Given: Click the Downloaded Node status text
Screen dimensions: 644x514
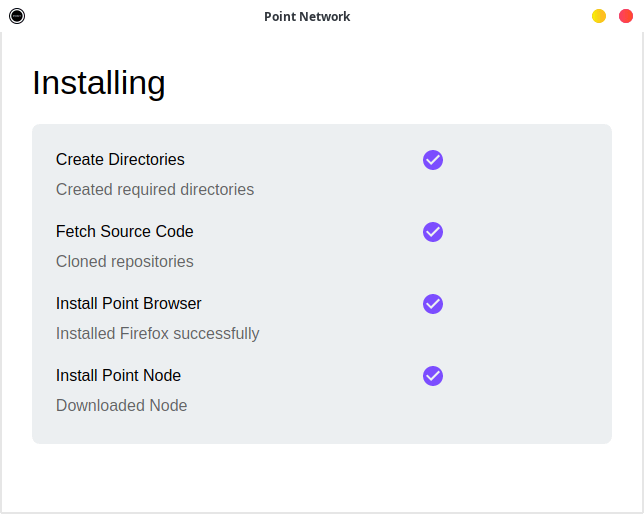Looking at the screenshot, I should point(121,406).
